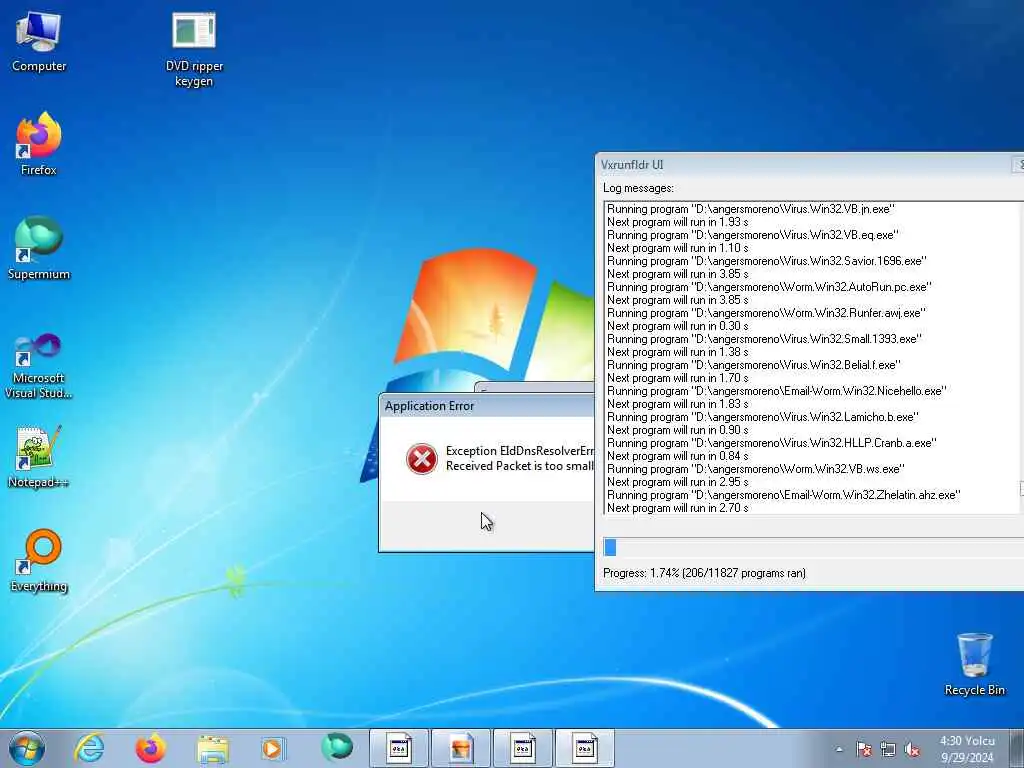Select the "Progress: 1.74%" status text

point(704,573)
